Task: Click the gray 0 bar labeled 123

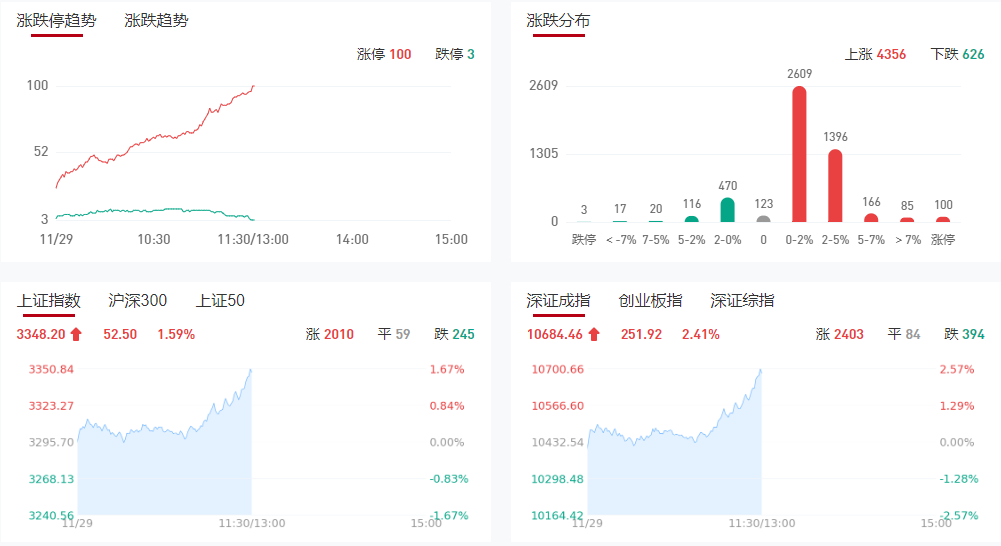Action: tap(763, 218)
